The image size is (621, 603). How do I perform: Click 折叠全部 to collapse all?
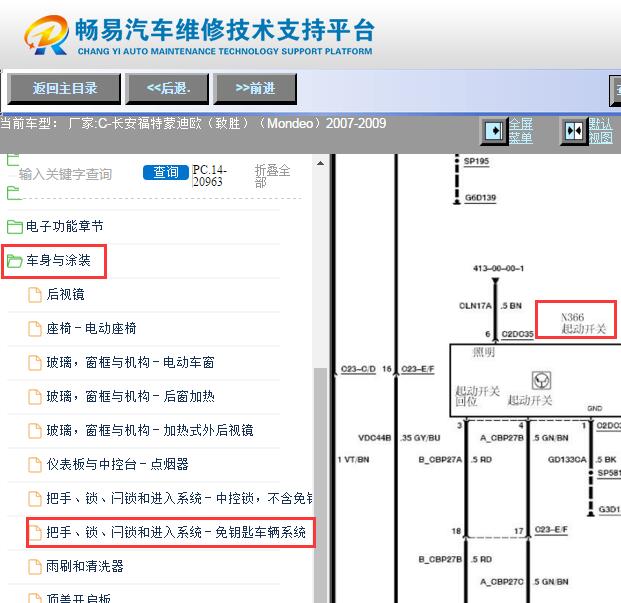pos(272,176)
